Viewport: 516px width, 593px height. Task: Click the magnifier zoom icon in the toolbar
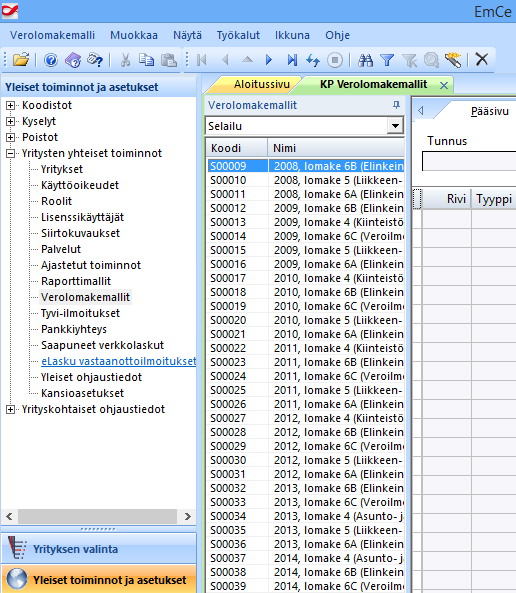point(431,60)
